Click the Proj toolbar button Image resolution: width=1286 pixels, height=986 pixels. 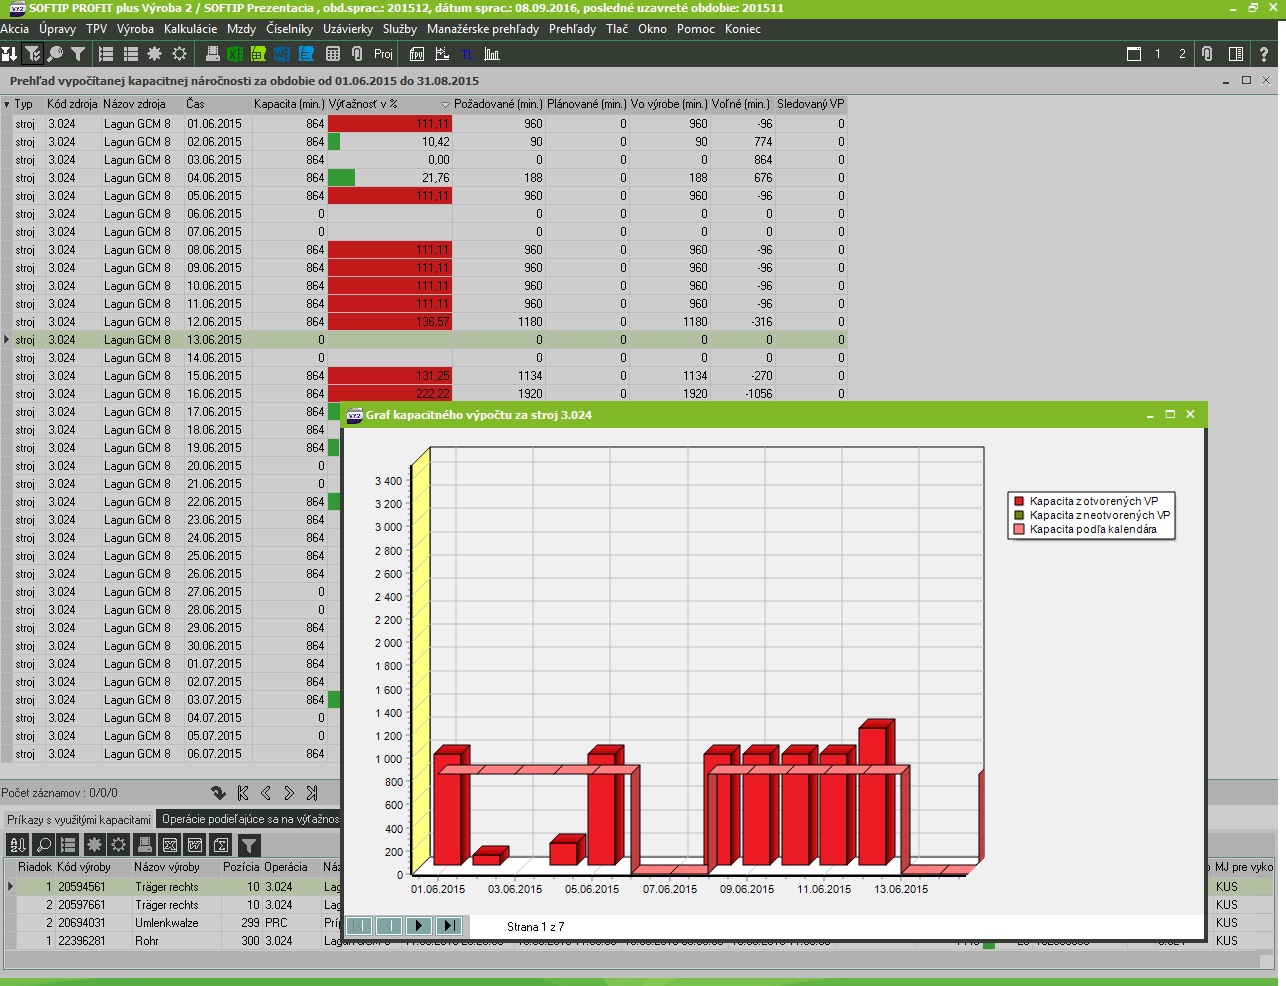point(383,54)
